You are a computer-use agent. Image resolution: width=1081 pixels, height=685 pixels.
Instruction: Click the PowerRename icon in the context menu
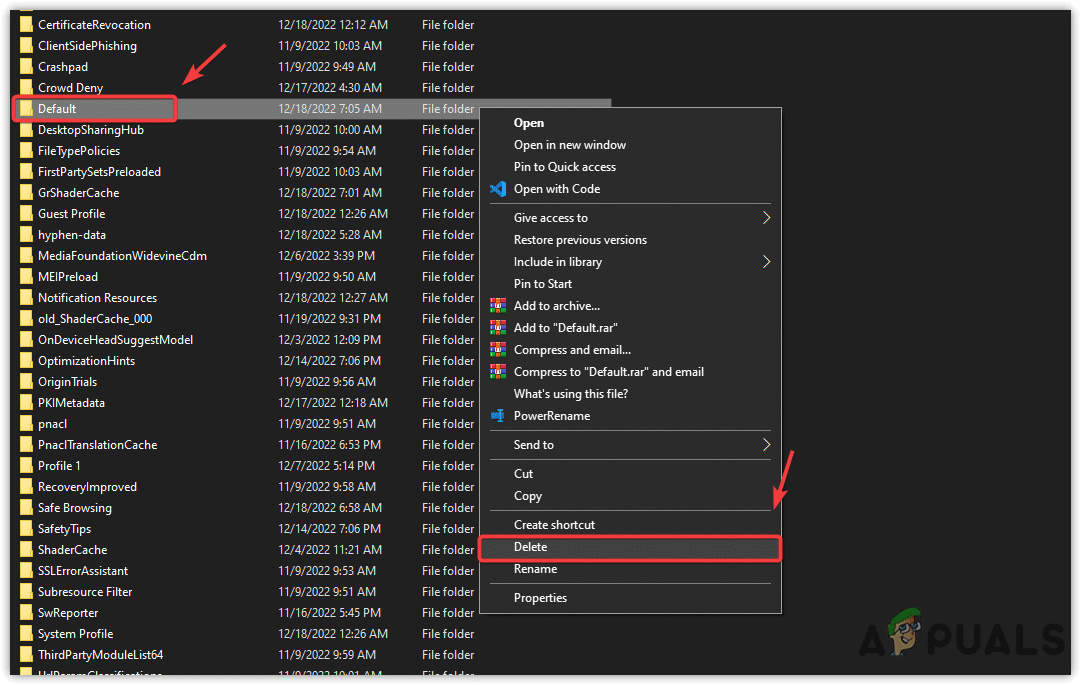click(498, 416)
